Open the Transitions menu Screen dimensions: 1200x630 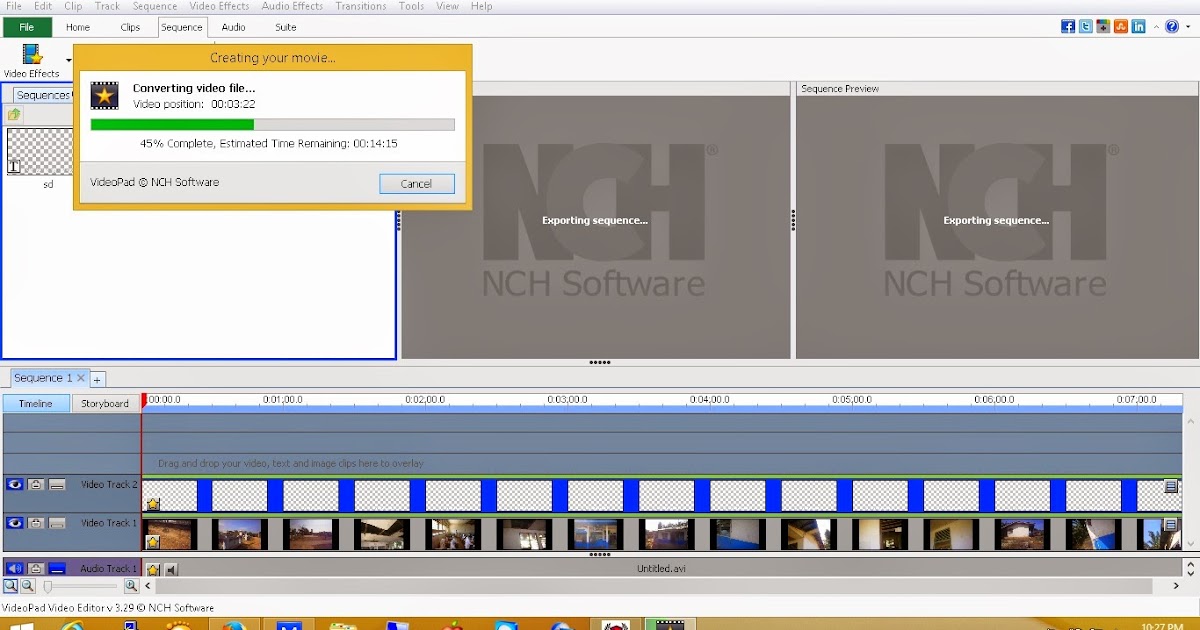(x=360, y=6)
